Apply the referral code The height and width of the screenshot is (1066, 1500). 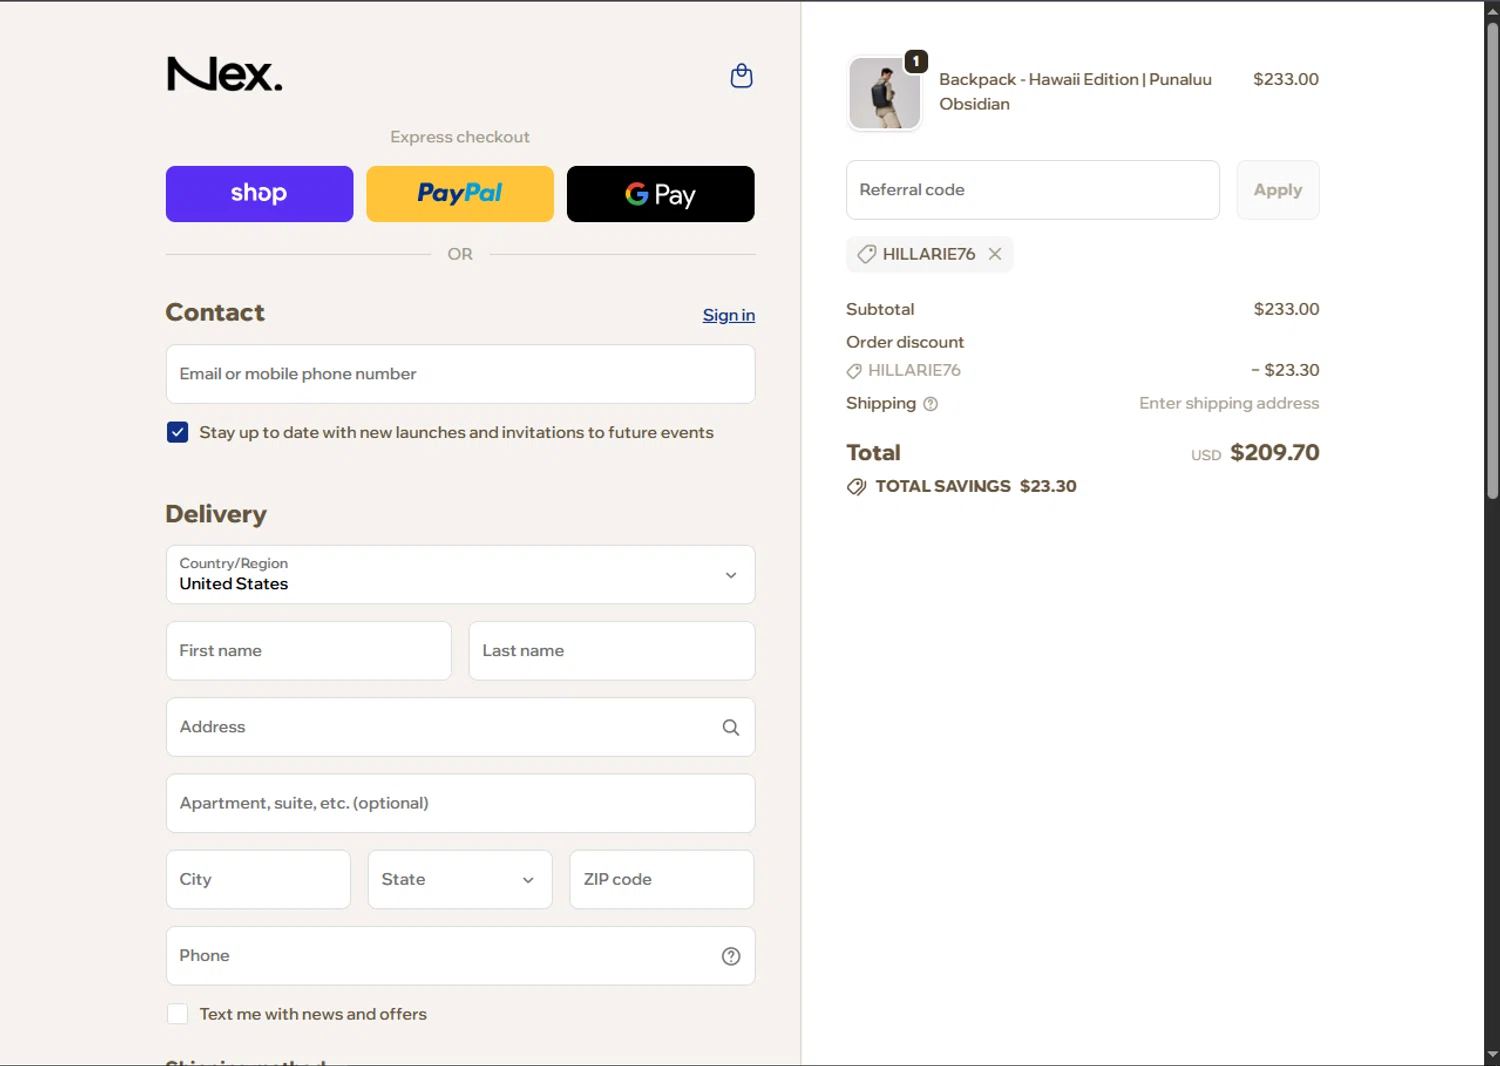point(1278,190)
